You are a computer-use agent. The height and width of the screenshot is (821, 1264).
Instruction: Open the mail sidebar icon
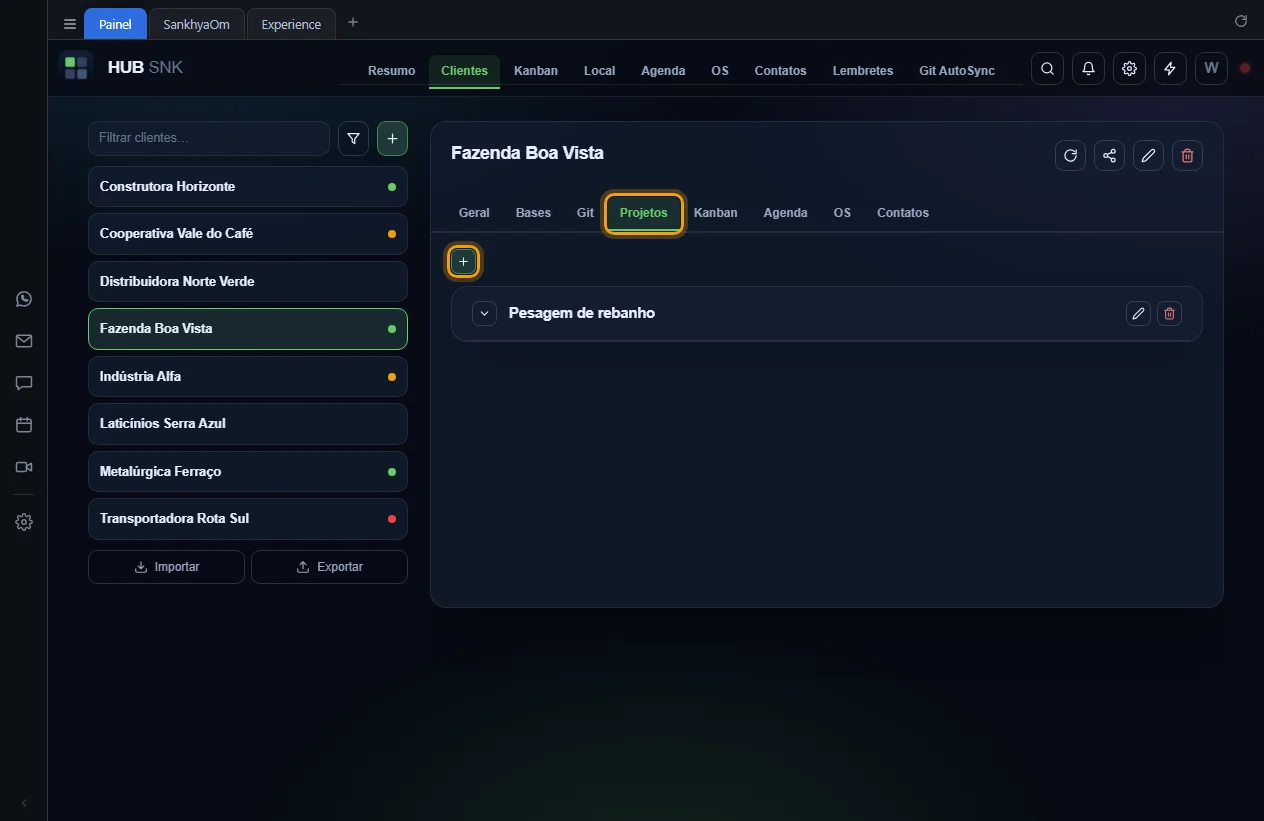[x=24, y=341]
